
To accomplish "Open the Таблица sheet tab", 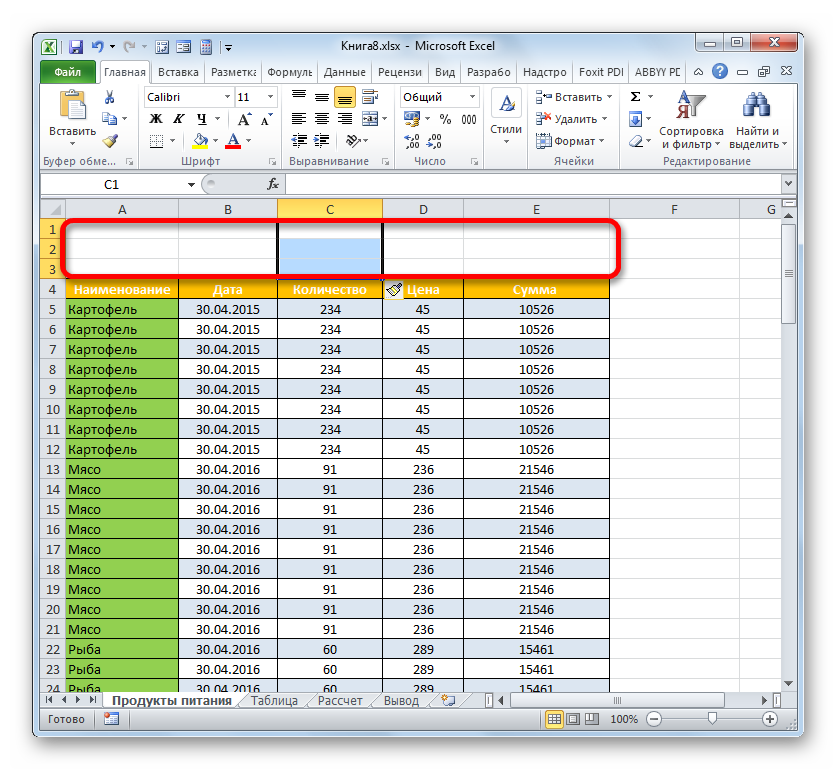I will [x=274, y=701].
